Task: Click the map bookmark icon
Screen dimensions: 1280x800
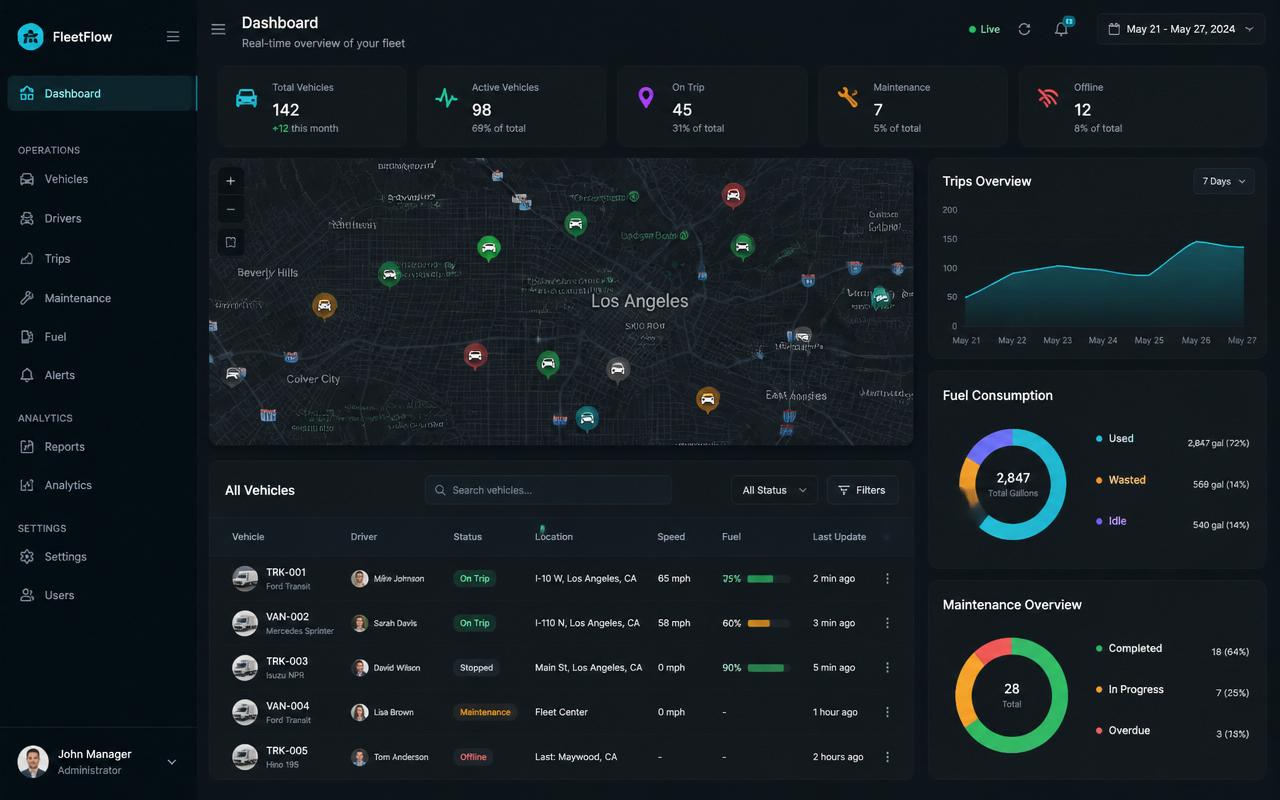Action: coord(230,242)
